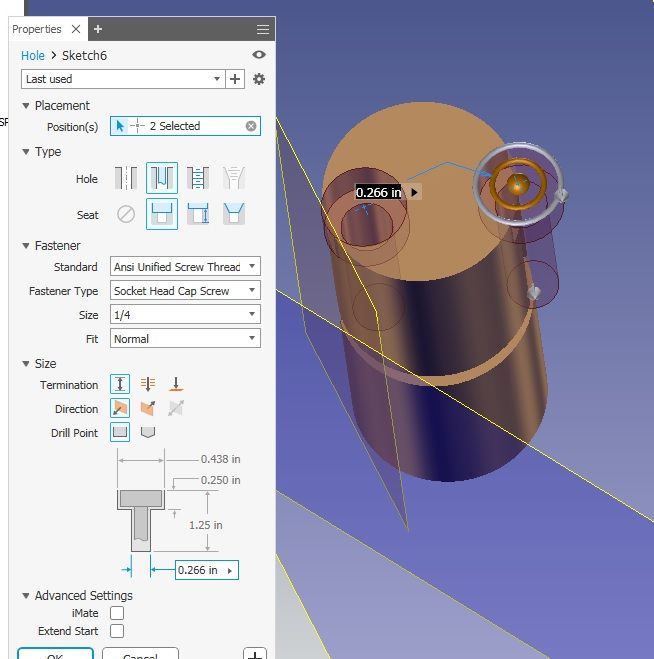The image size is (654, 659).
Task: Choose the countersink seat option
Action: click(x=234, y=214)
